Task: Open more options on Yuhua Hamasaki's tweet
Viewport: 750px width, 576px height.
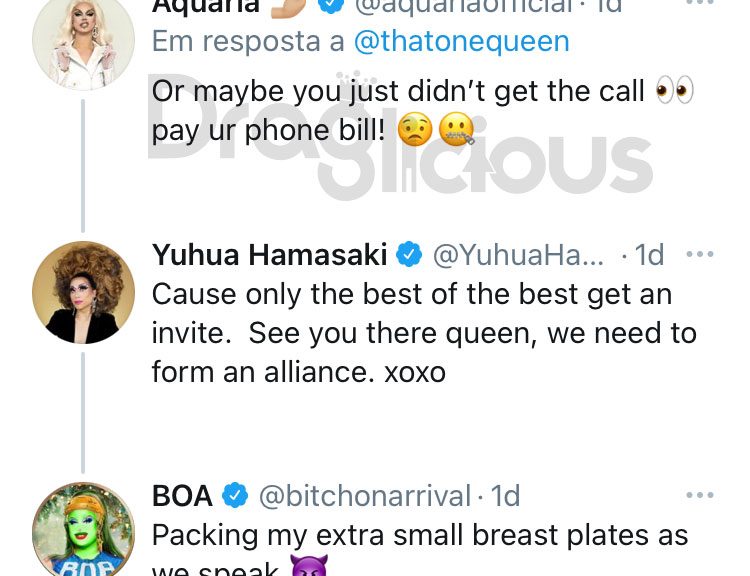Action: 700,254
